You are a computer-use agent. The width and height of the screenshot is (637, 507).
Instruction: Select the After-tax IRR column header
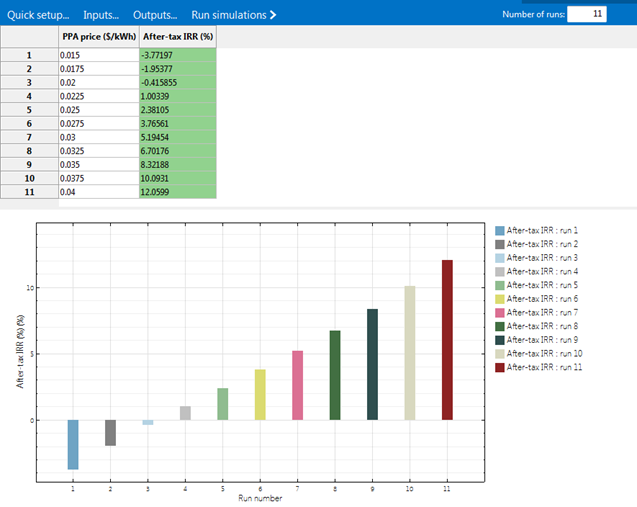[x=177, y=37]
